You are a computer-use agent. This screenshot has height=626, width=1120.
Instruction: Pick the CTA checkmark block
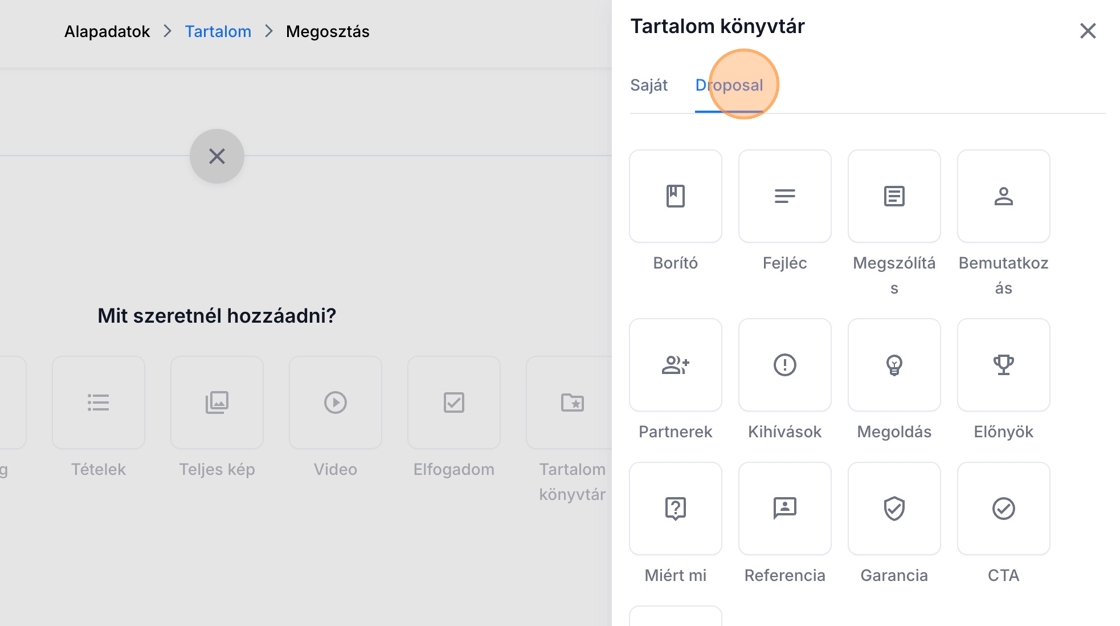pyautogui.click(x=1003, y=508)
